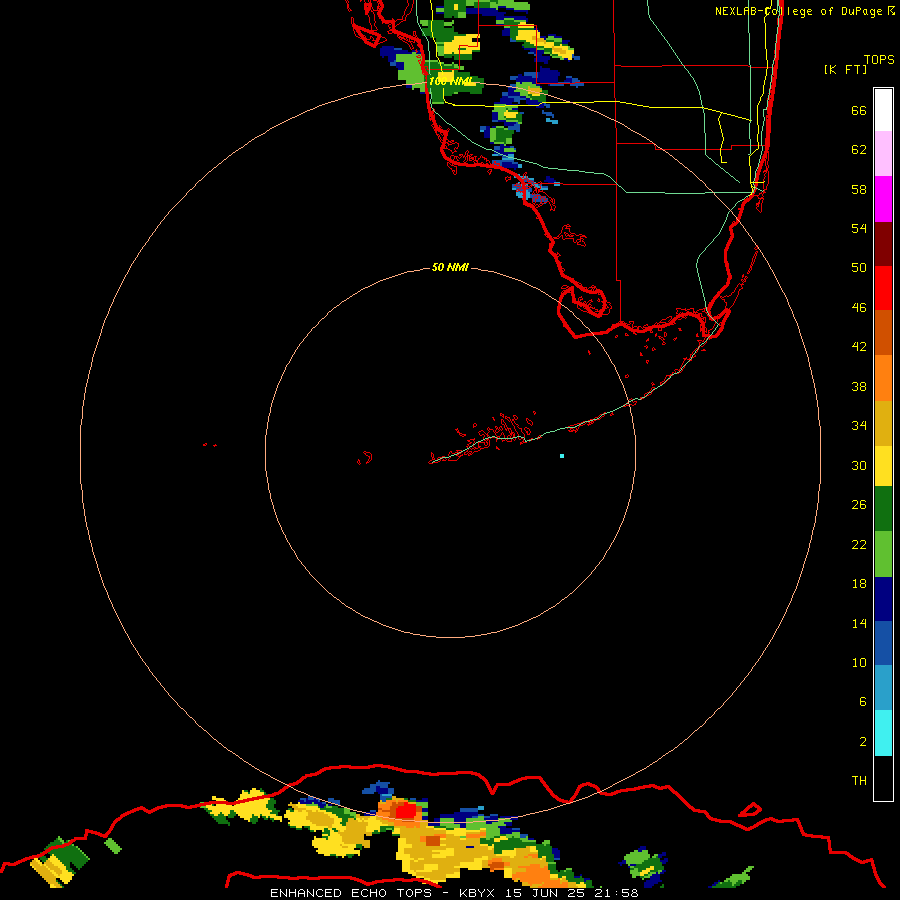Click the 54 value on the legend

859,228
